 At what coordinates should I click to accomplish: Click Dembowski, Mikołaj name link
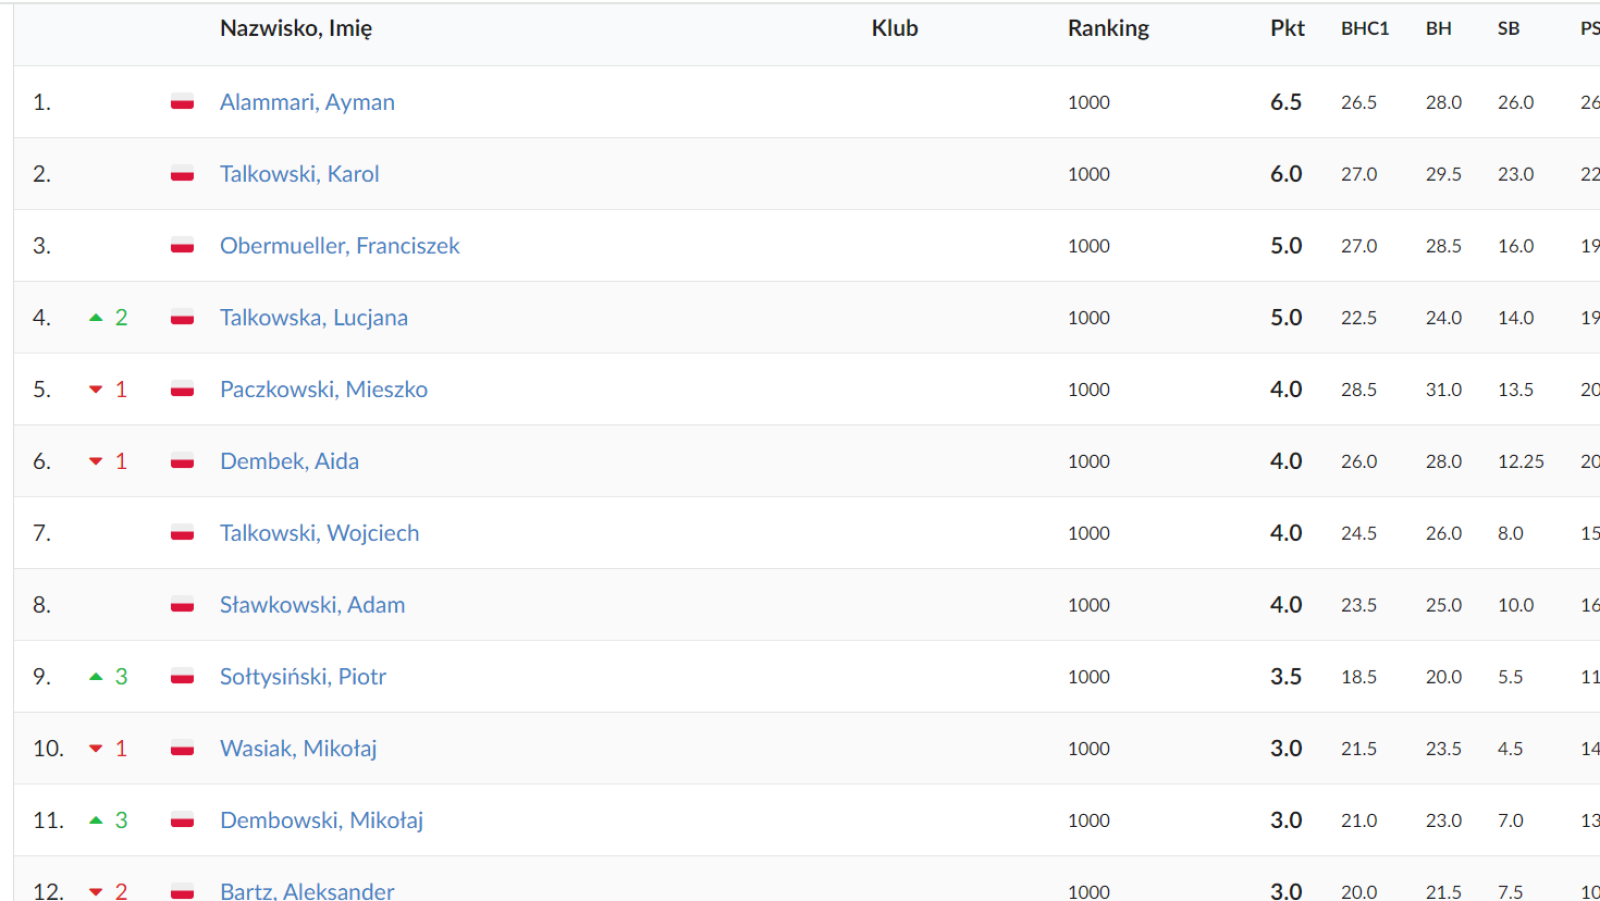321,821
